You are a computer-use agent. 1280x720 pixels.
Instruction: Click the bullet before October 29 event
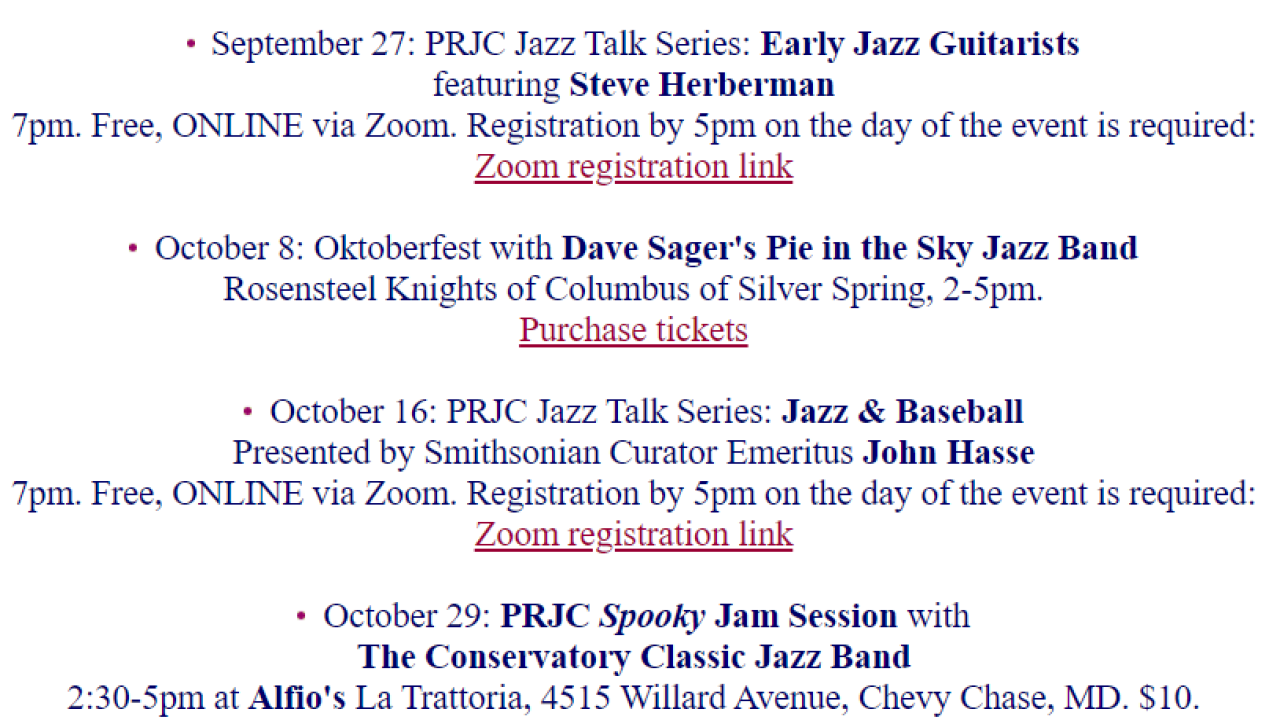tap(302, 616)
